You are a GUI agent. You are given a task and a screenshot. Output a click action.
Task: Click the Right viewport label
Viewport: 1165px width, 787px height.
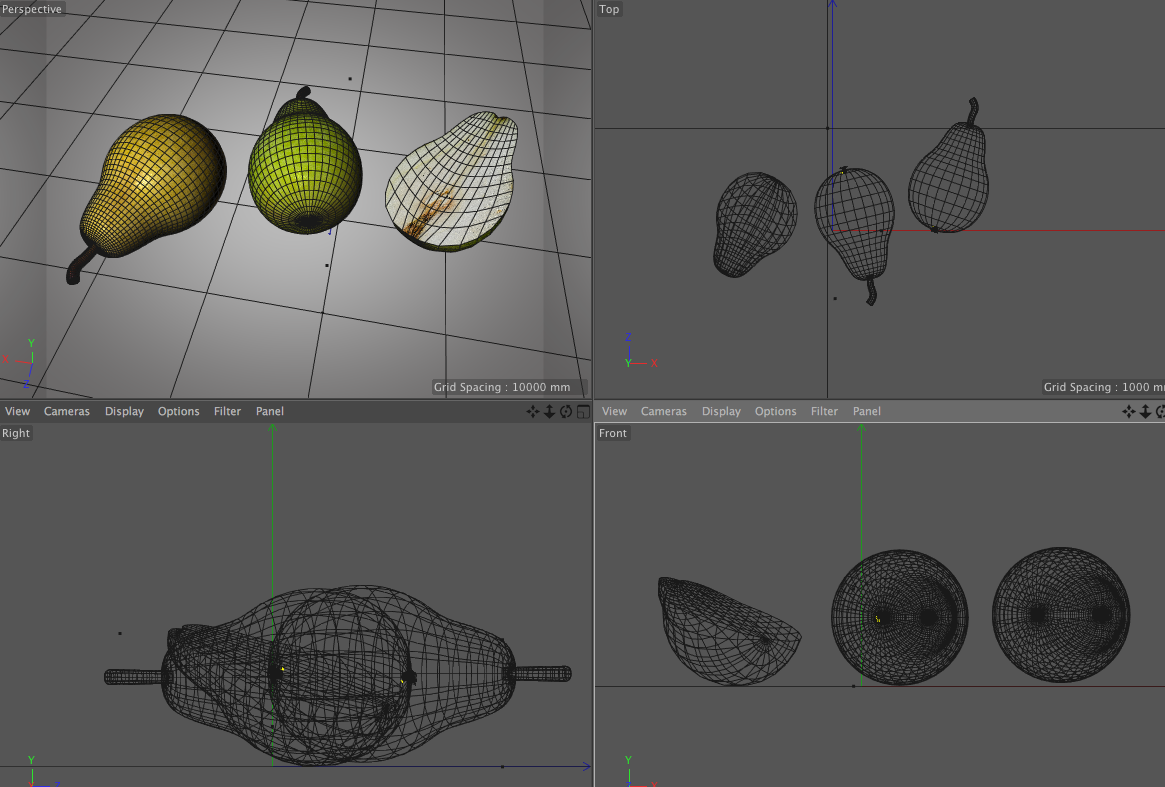[x=16, y=433]
